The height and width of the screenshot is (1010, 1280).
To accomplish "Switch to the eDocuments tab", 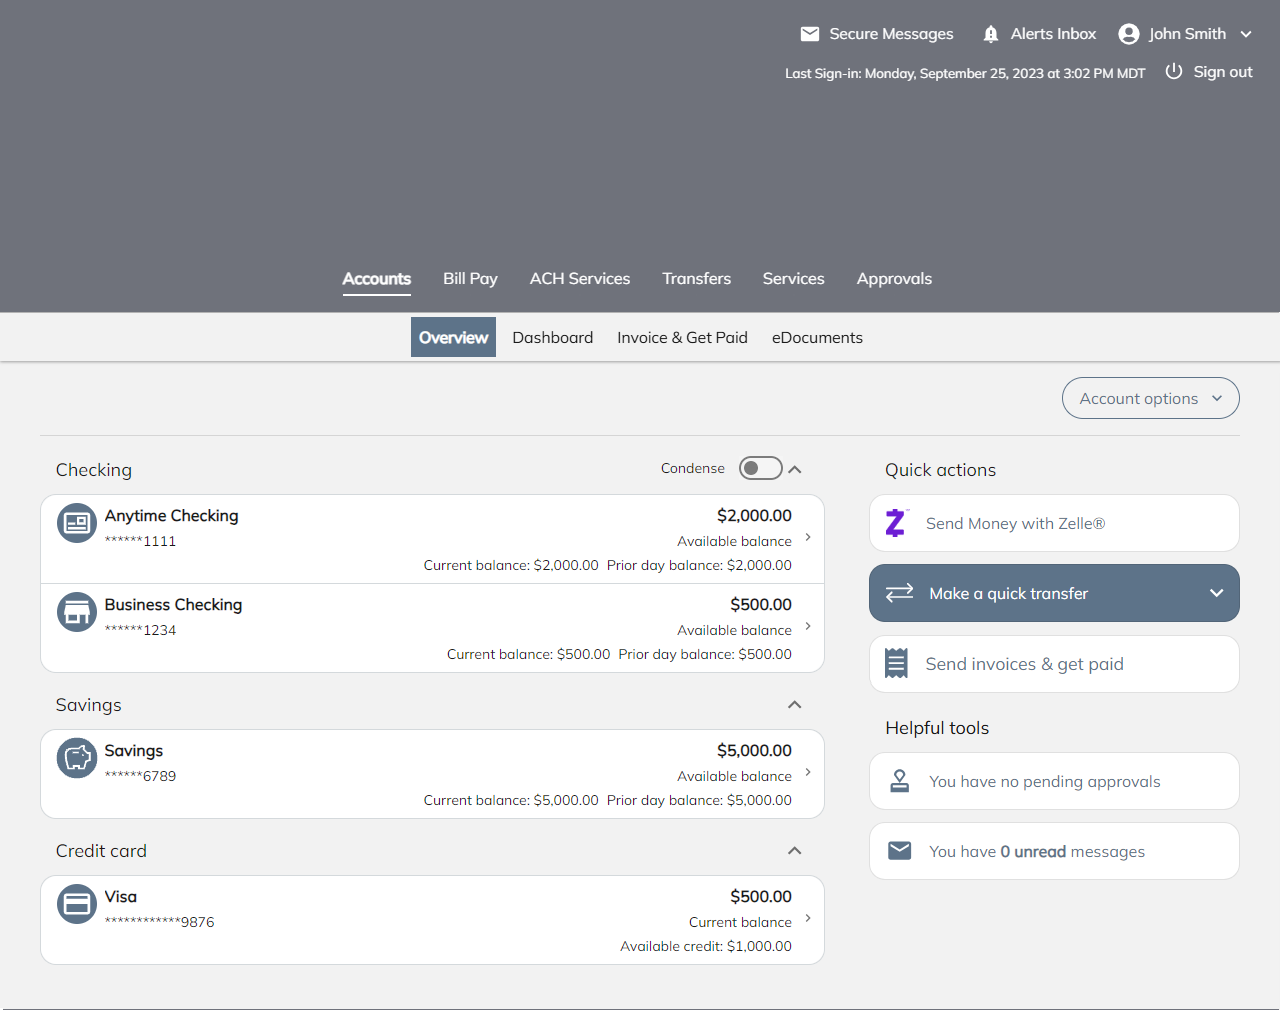I will pyautogui.click(x=817, y=338).
